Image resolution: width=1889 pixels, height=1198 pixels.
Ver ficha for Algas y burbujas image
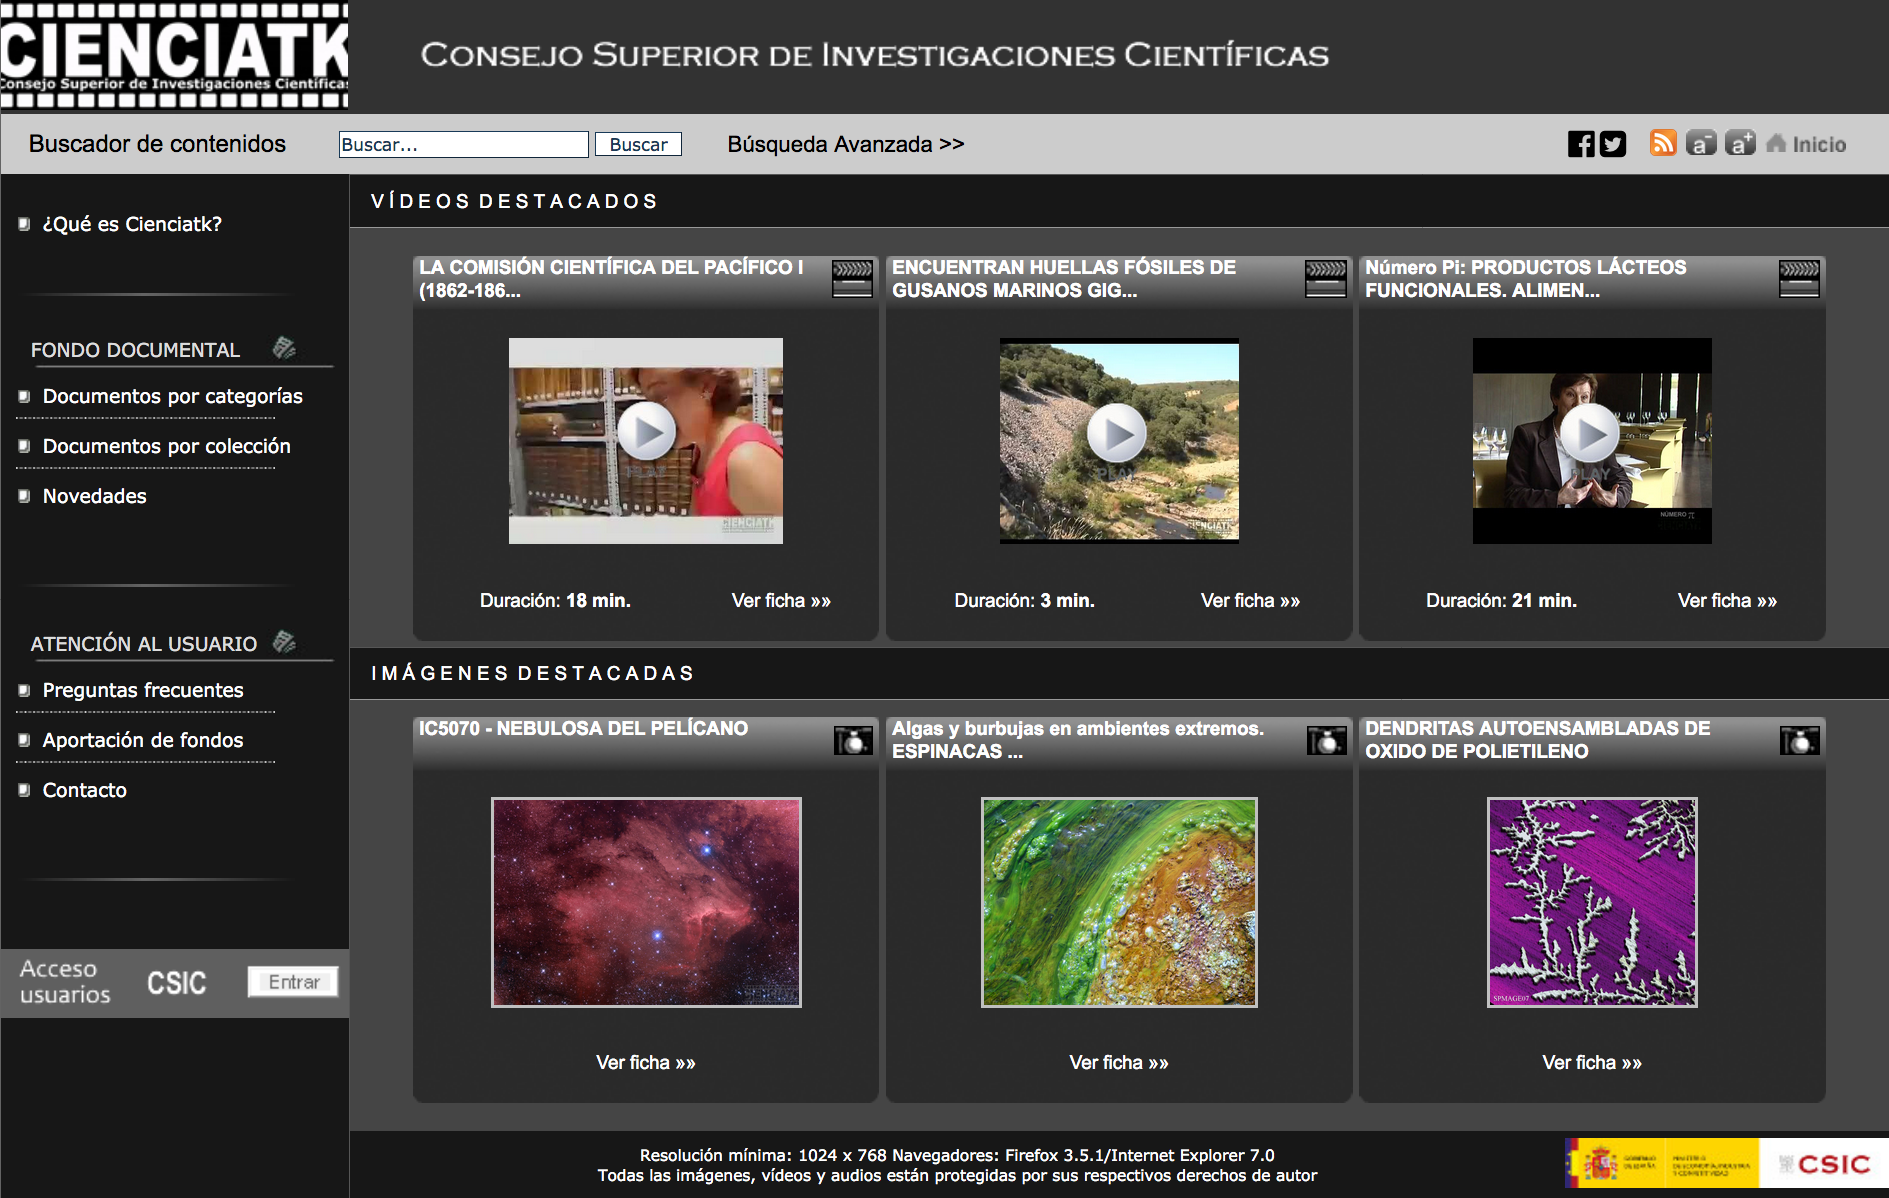[1119, 1063]
